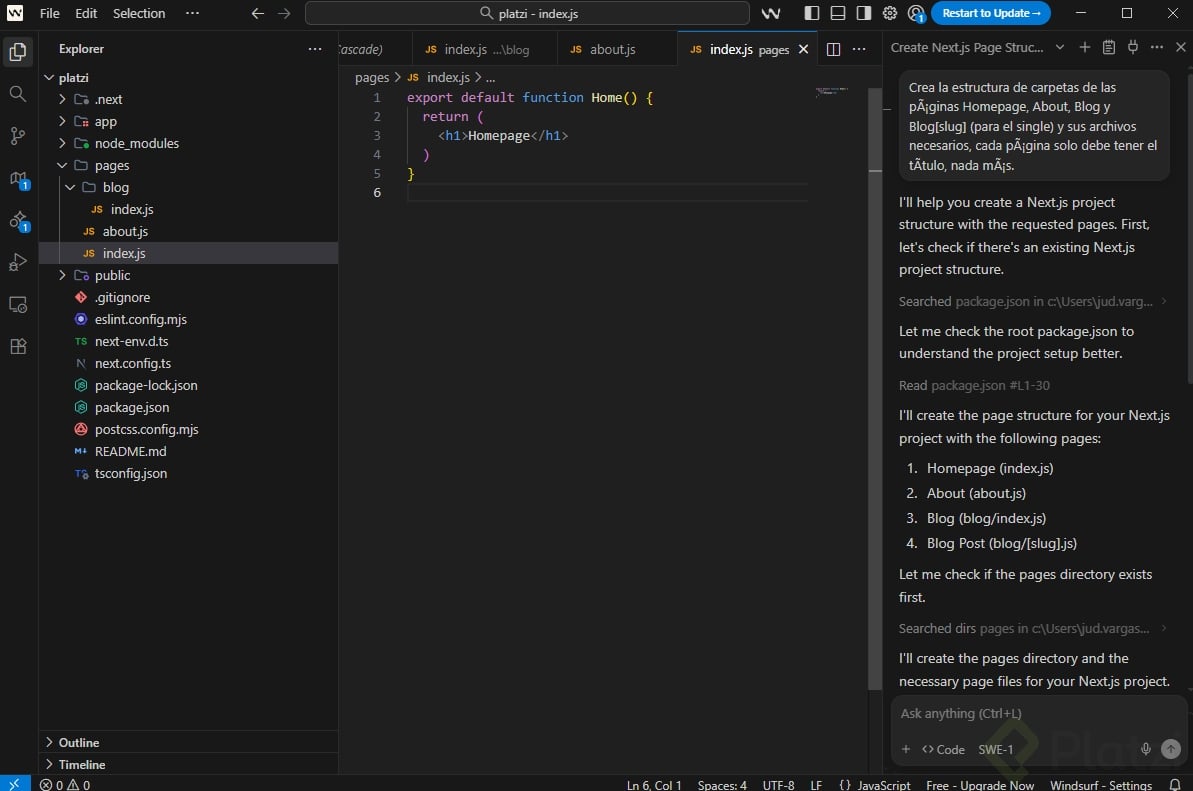1193x791 pixels.
Task: Focus the Ask anything input field
Action: click(1030, 714)
